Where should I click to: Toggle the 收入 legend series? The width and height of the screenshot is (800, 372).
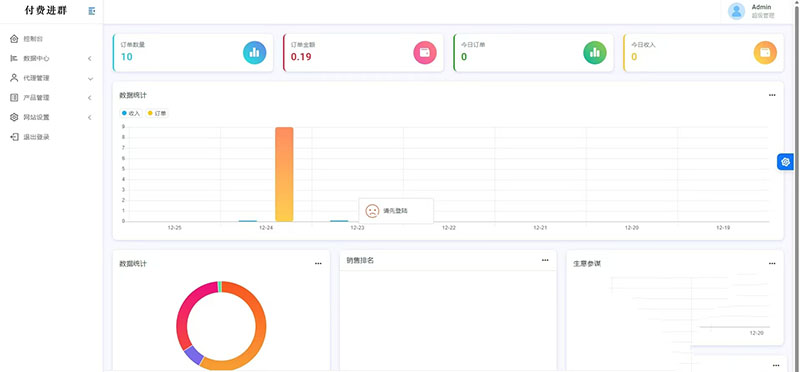[131, 113]
